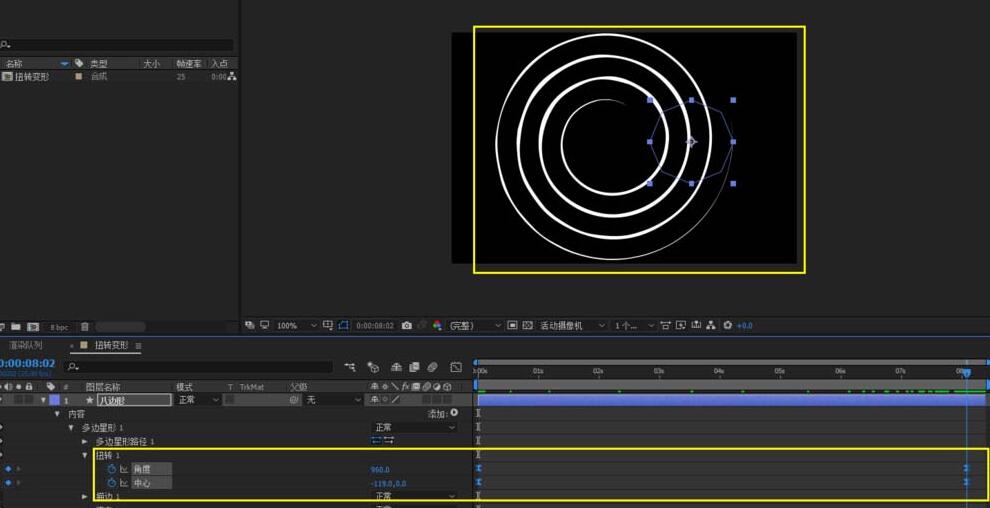Open the (完整) resolution dropdown
Screen dimensions: 990x508
tap(475, 326)
